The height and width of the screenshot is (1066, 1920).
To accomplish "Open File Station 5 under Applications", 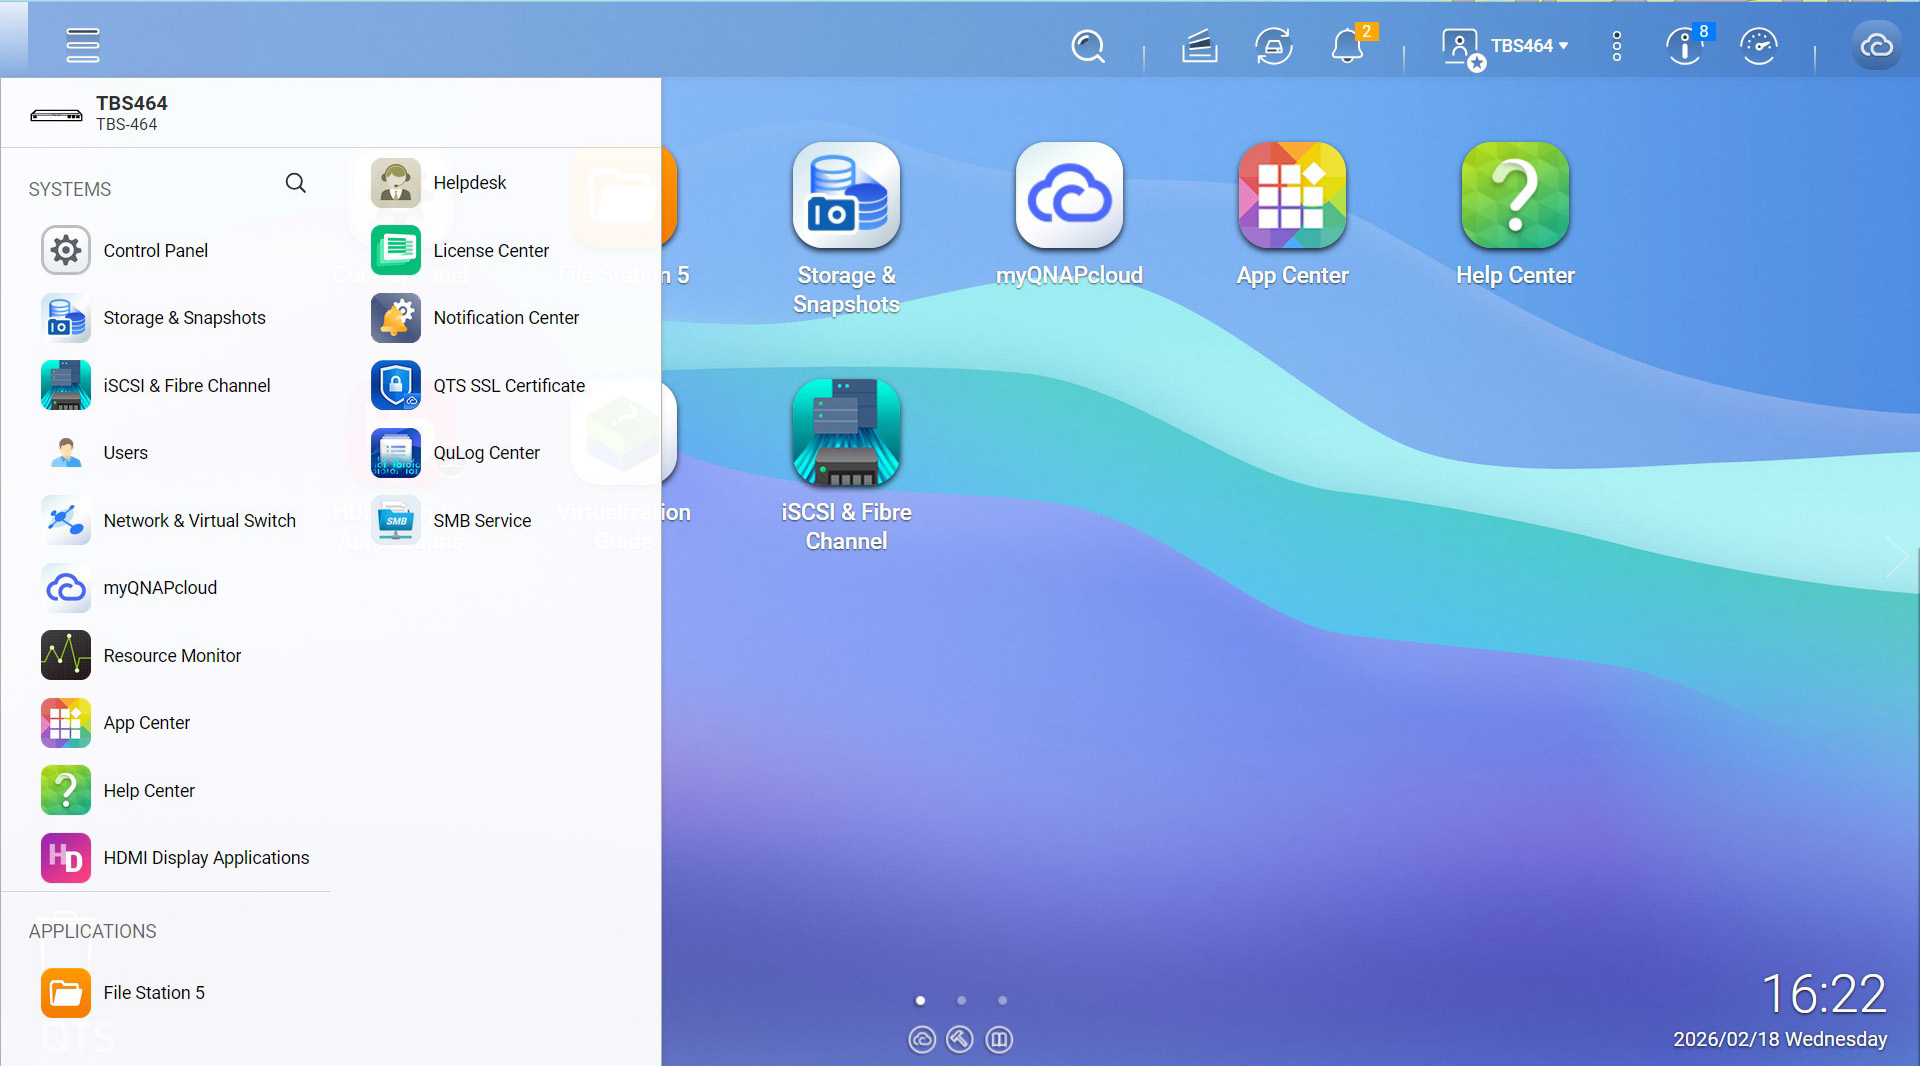I will click(x=153, y=993).
